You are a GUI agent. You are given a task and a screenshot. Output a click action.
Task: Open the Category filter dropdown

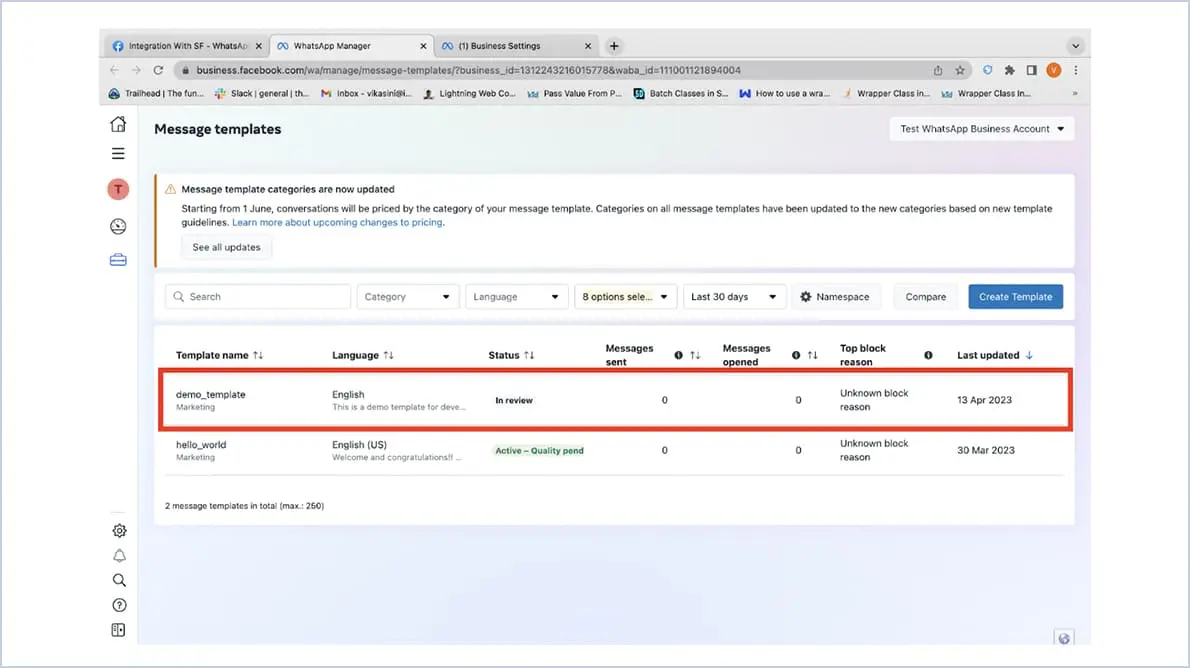[408, 297]
